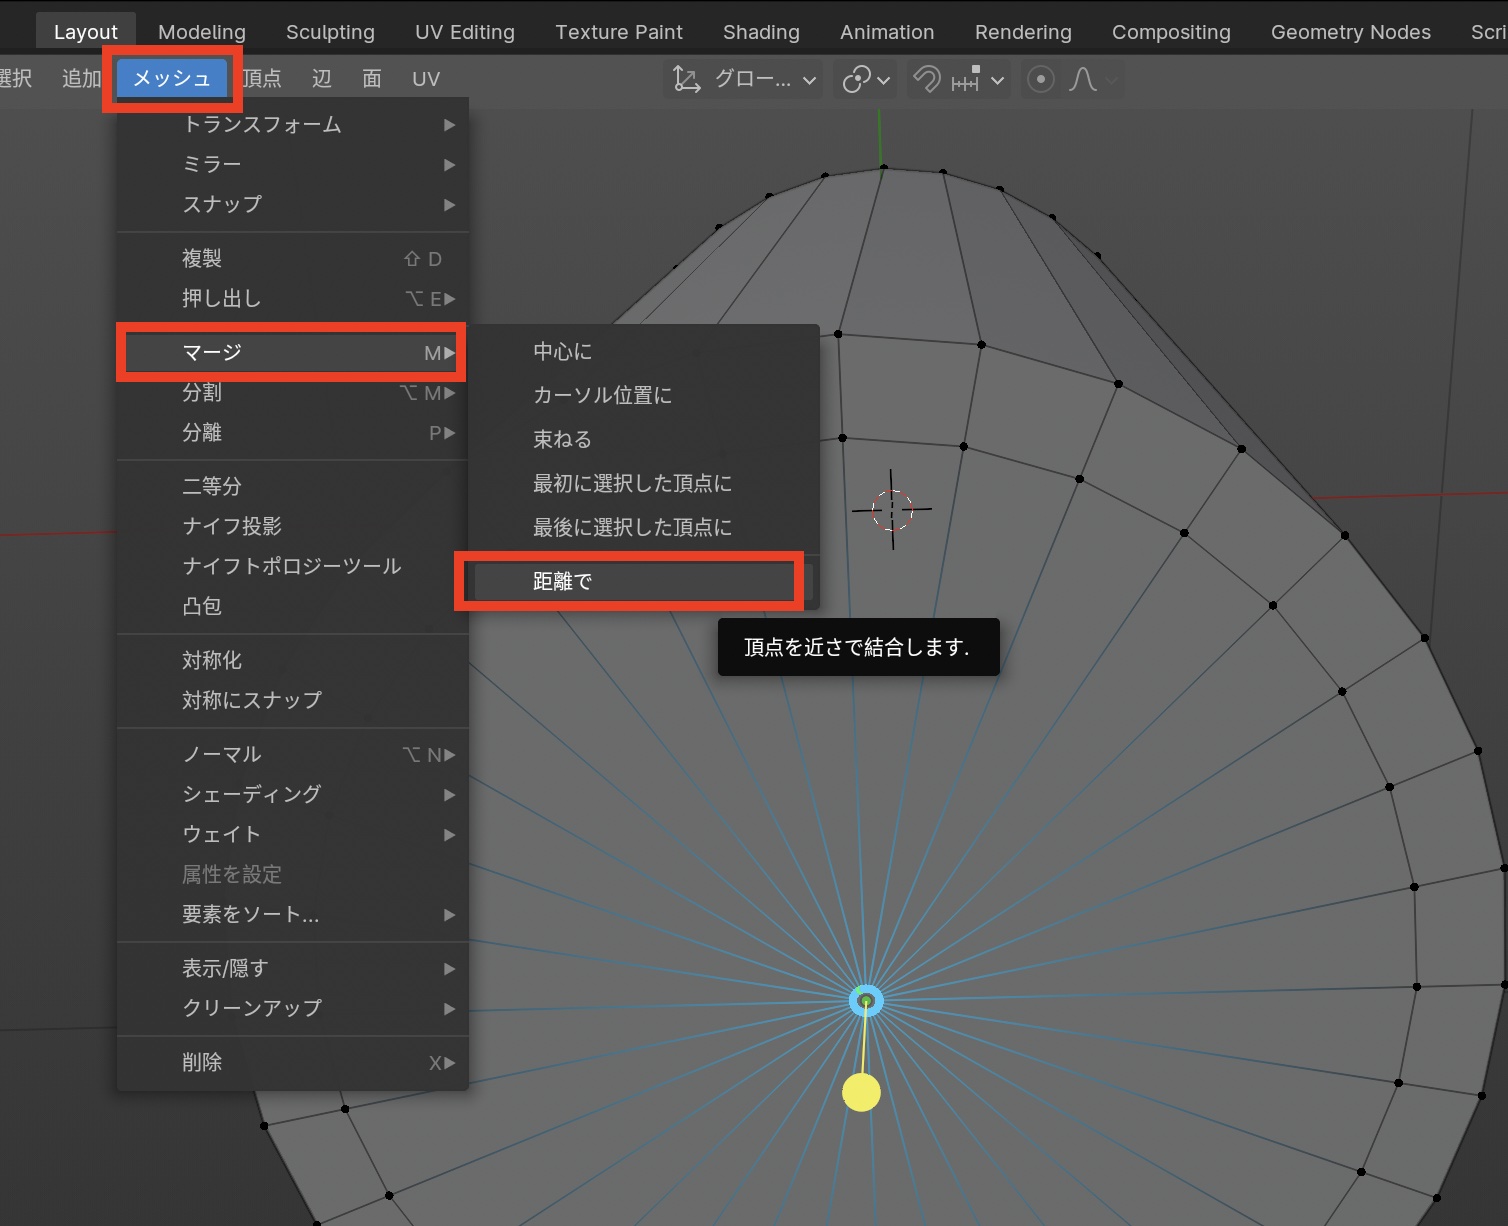
Task: Click the 3D cursor in the viewport
Action: [892, 509]
